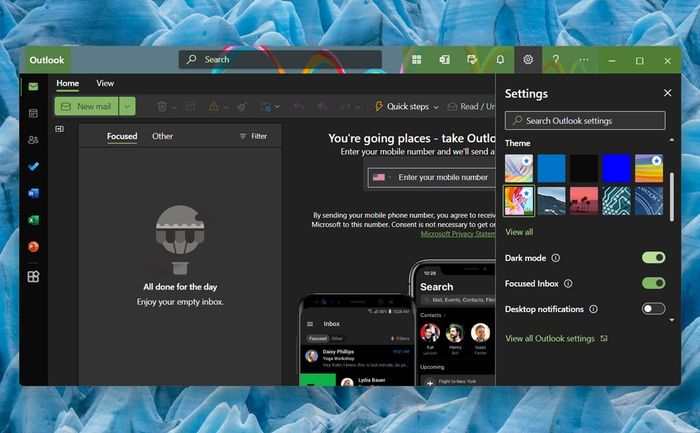Open the Mail module in the sidebar
Viewport: 700px width, 433px height.
click(x=33, y=86)
